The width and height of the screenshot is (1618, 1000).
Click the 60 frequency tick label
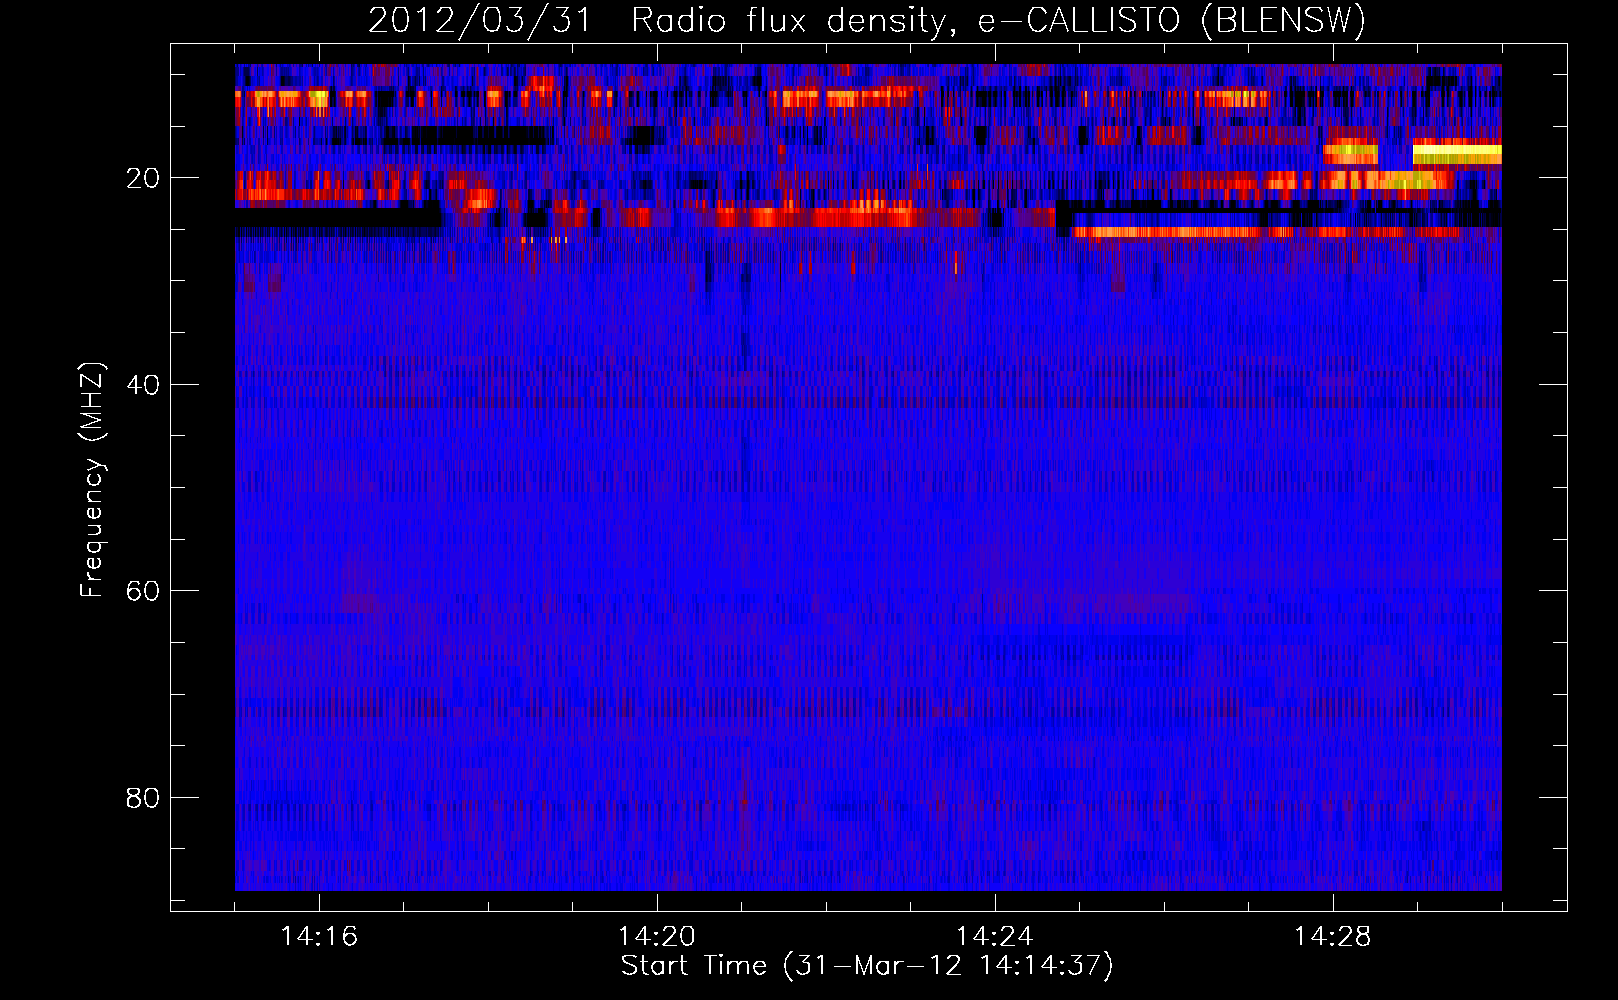(x=143, y=591)
